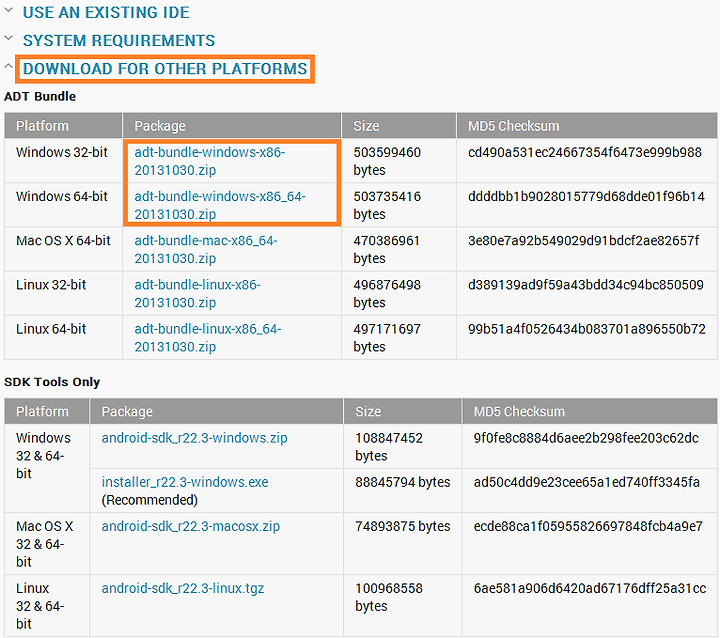Click checksum 3e80e7a92b549029d91bdcf2ae82657f

(583, 240)
